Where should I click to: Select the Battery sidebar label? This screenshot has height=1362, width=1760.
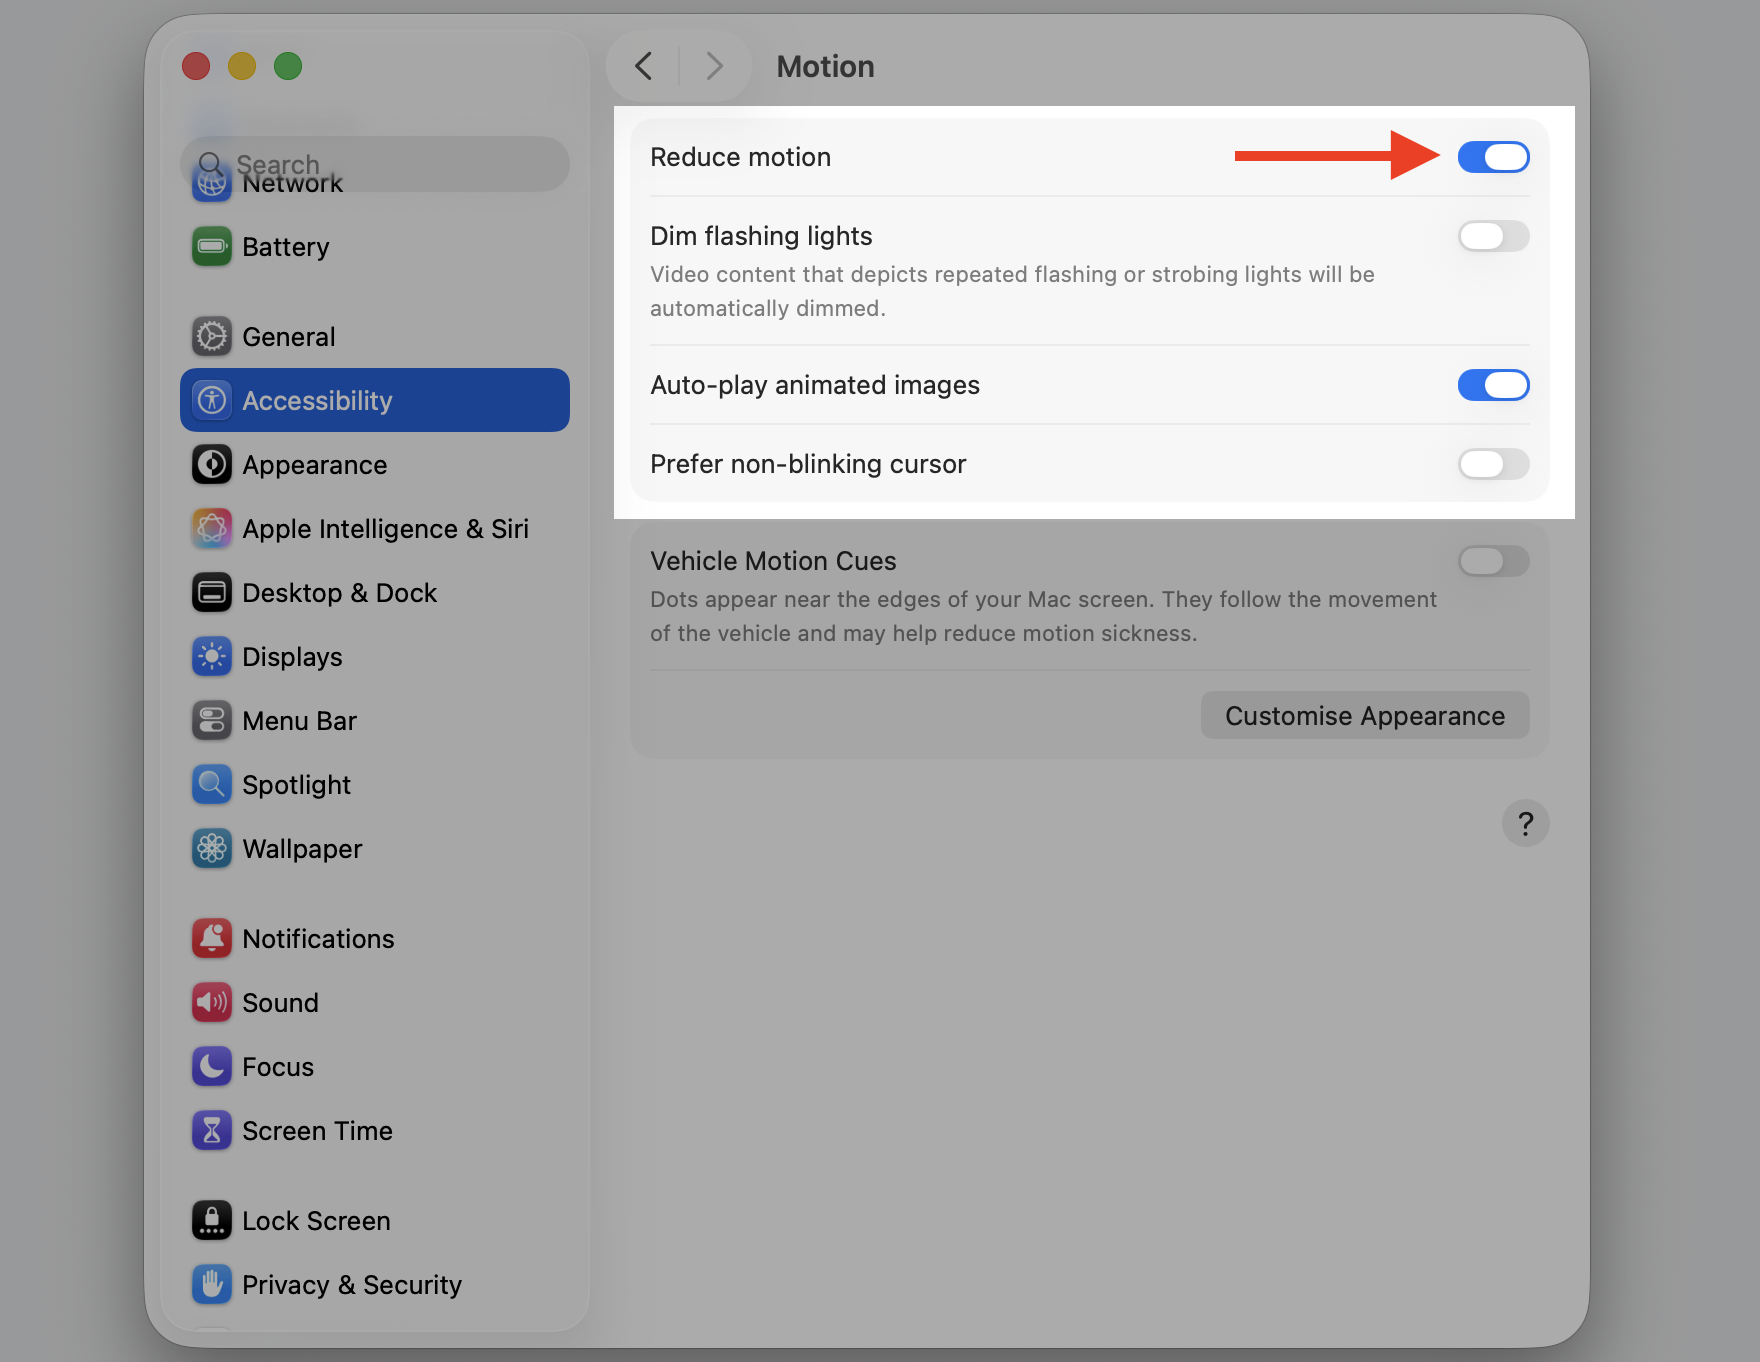tap(285, 247)
